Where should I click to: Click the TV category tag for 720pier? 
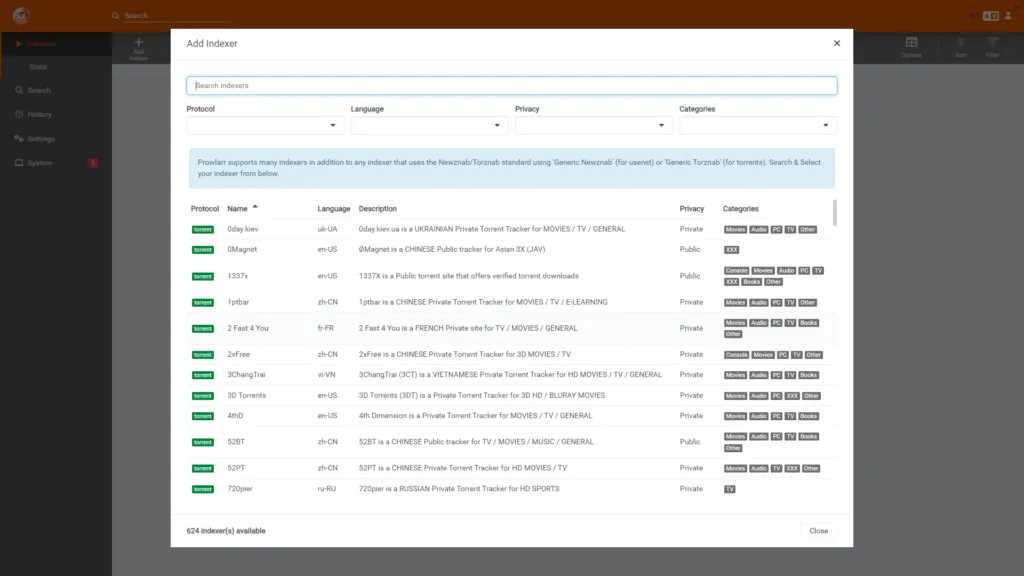pos(730,489)
